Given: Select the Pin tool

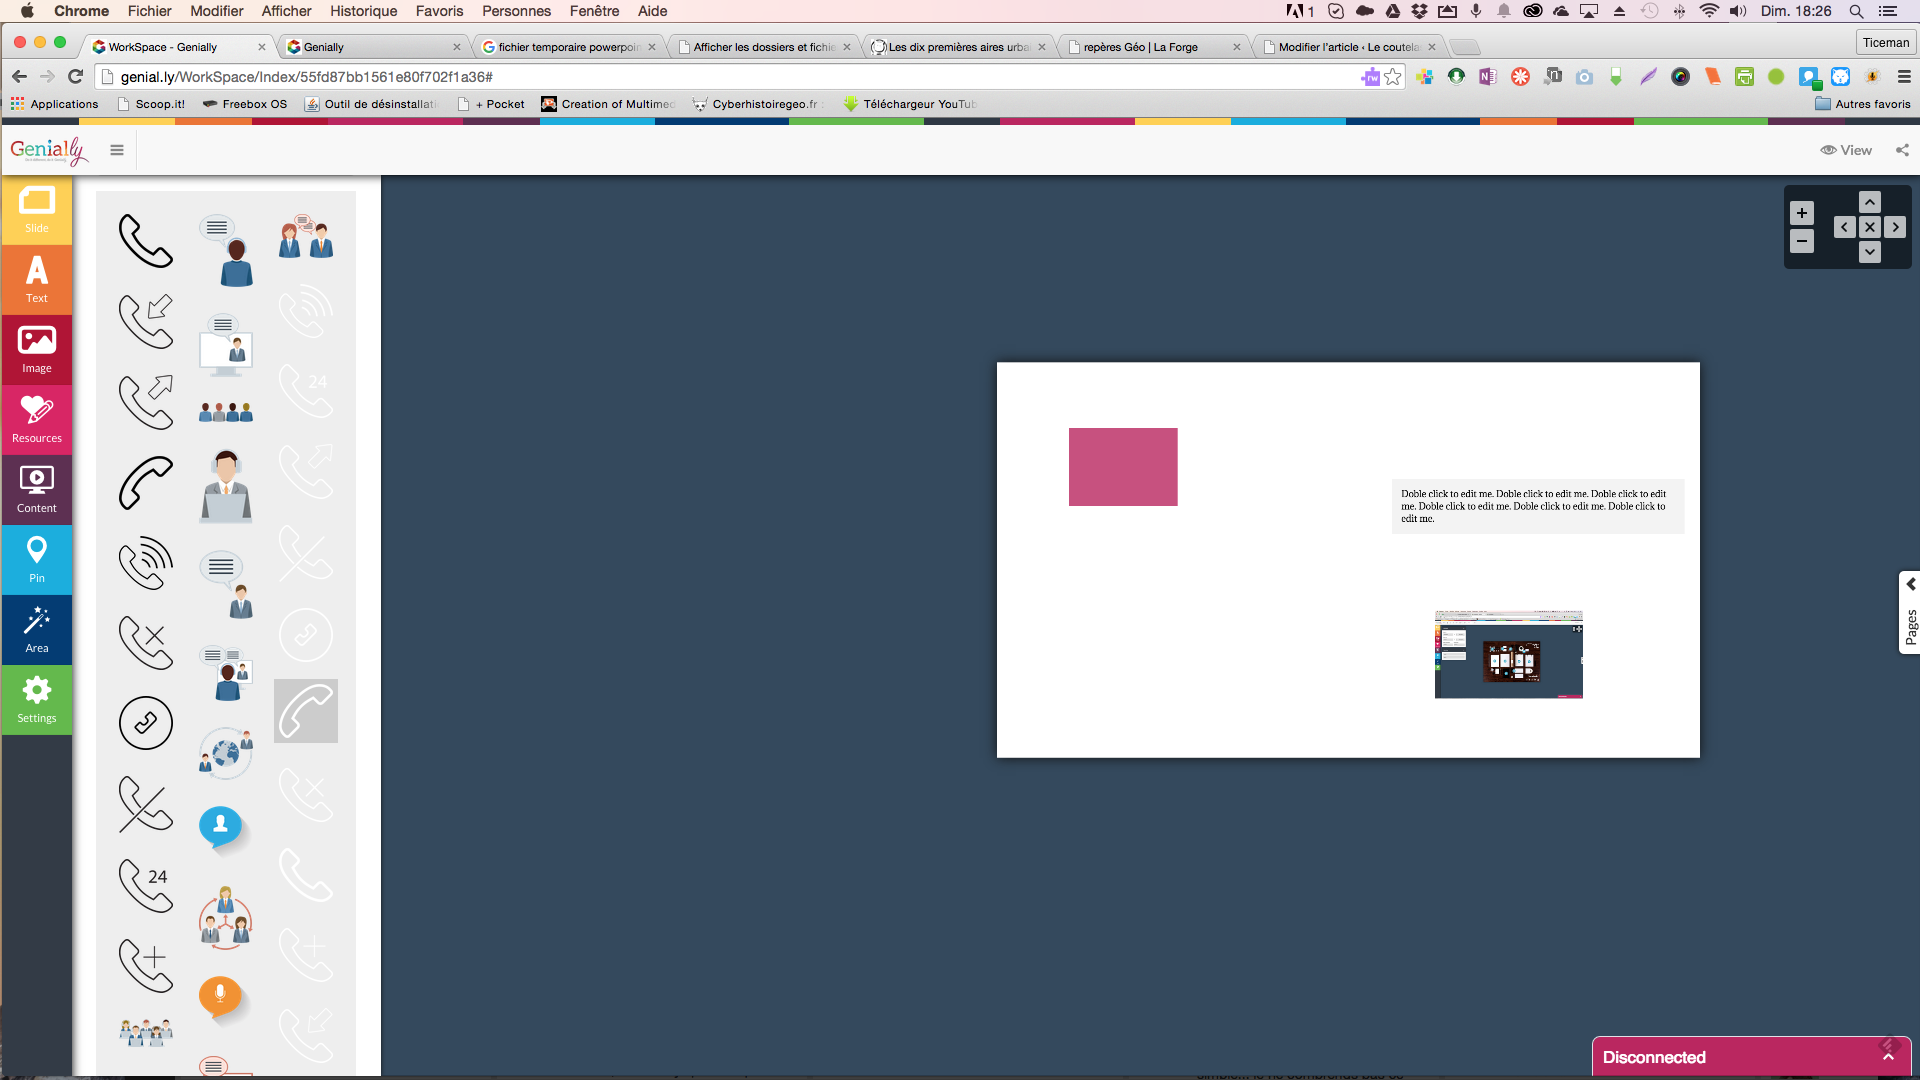Looking at the screenshot, I should tap(37, 560).
